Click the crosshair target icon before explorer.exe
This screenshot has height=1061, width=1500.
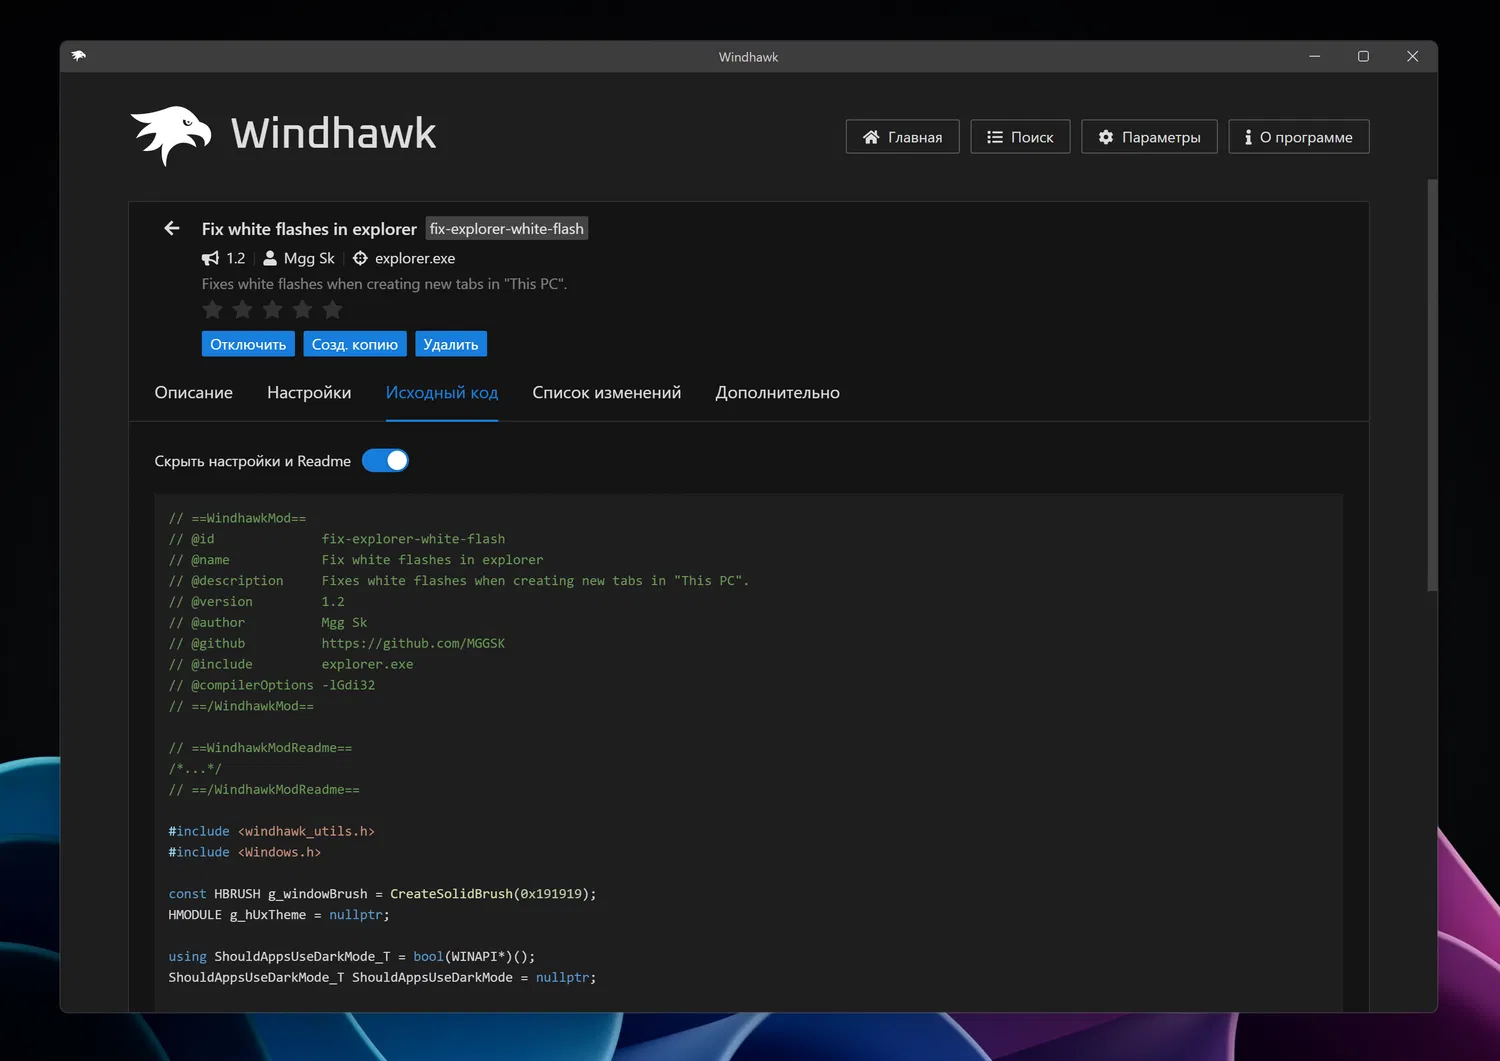(360, 258)
